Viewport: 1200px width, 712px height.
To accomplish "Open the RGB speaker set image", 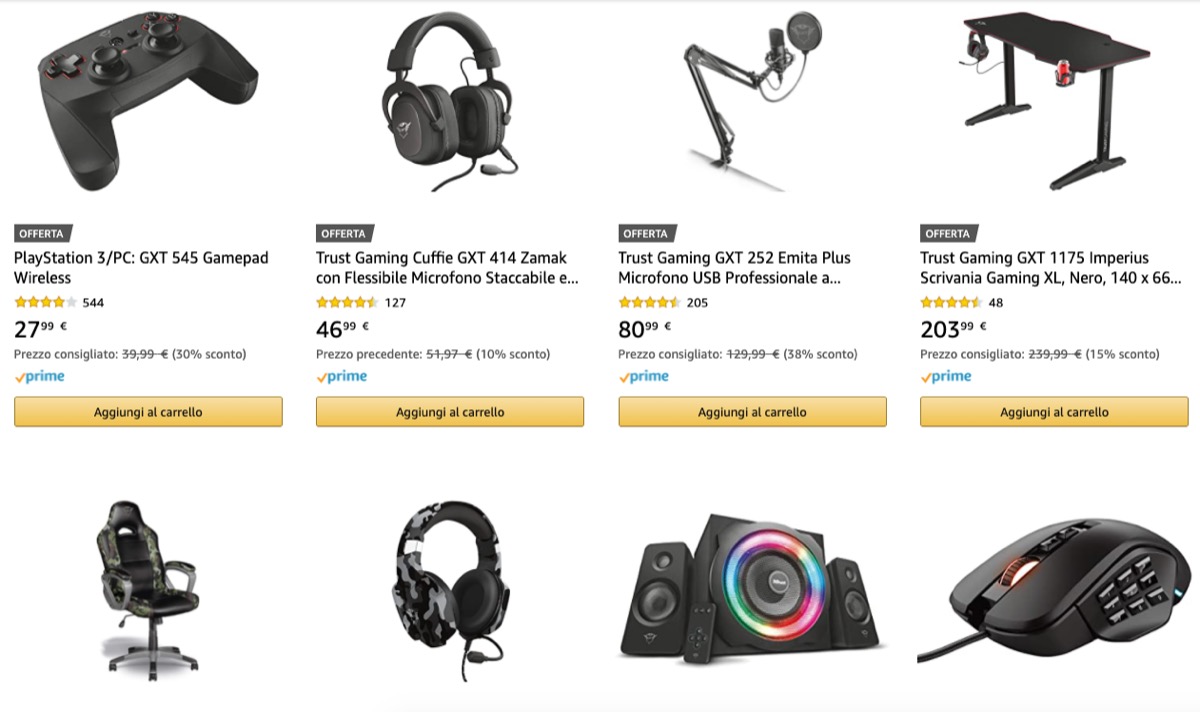I will point(751,592).
